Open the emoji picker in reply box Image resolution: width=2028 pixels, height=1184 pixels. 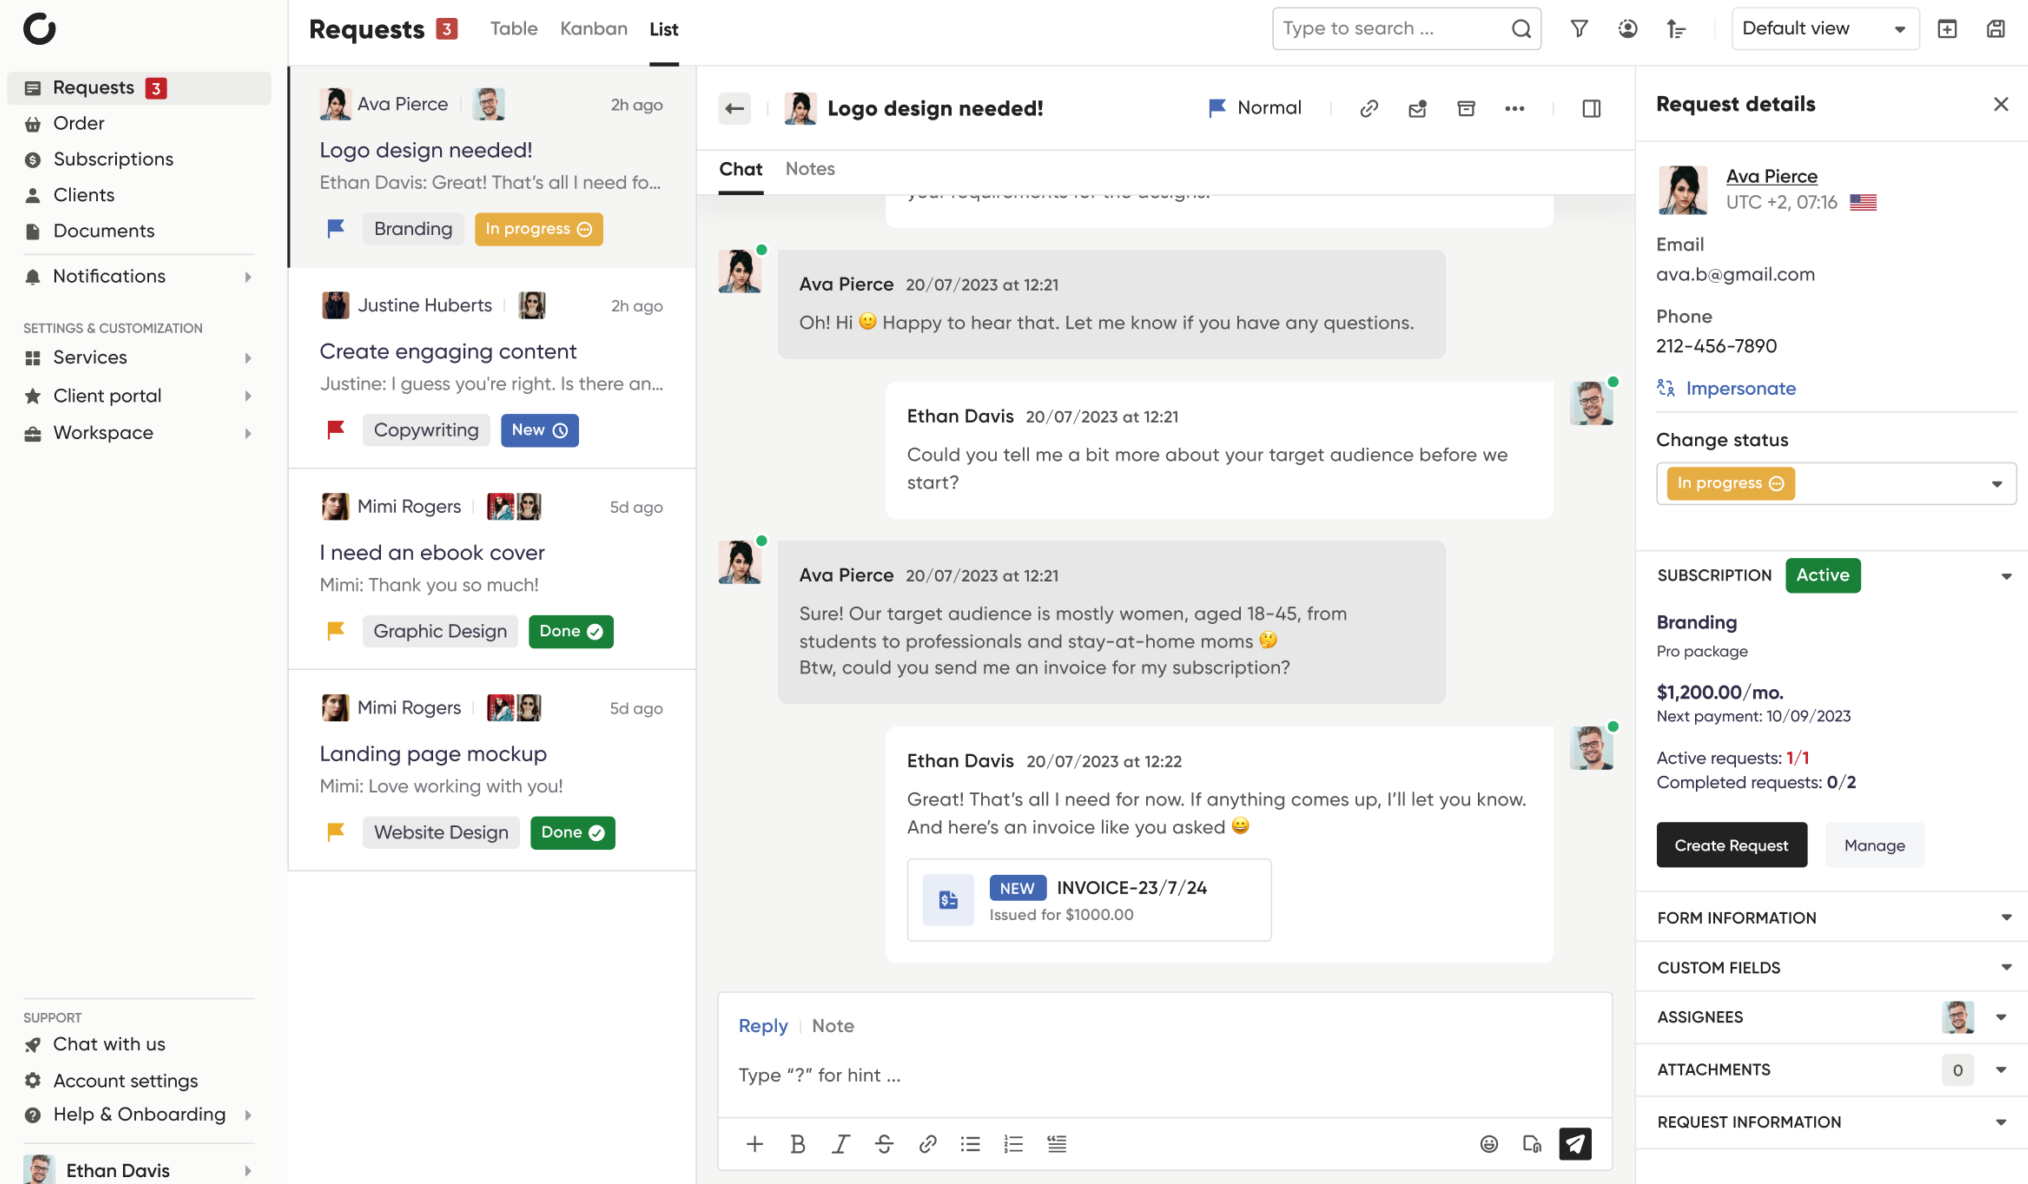(x=1488, y=1143)
